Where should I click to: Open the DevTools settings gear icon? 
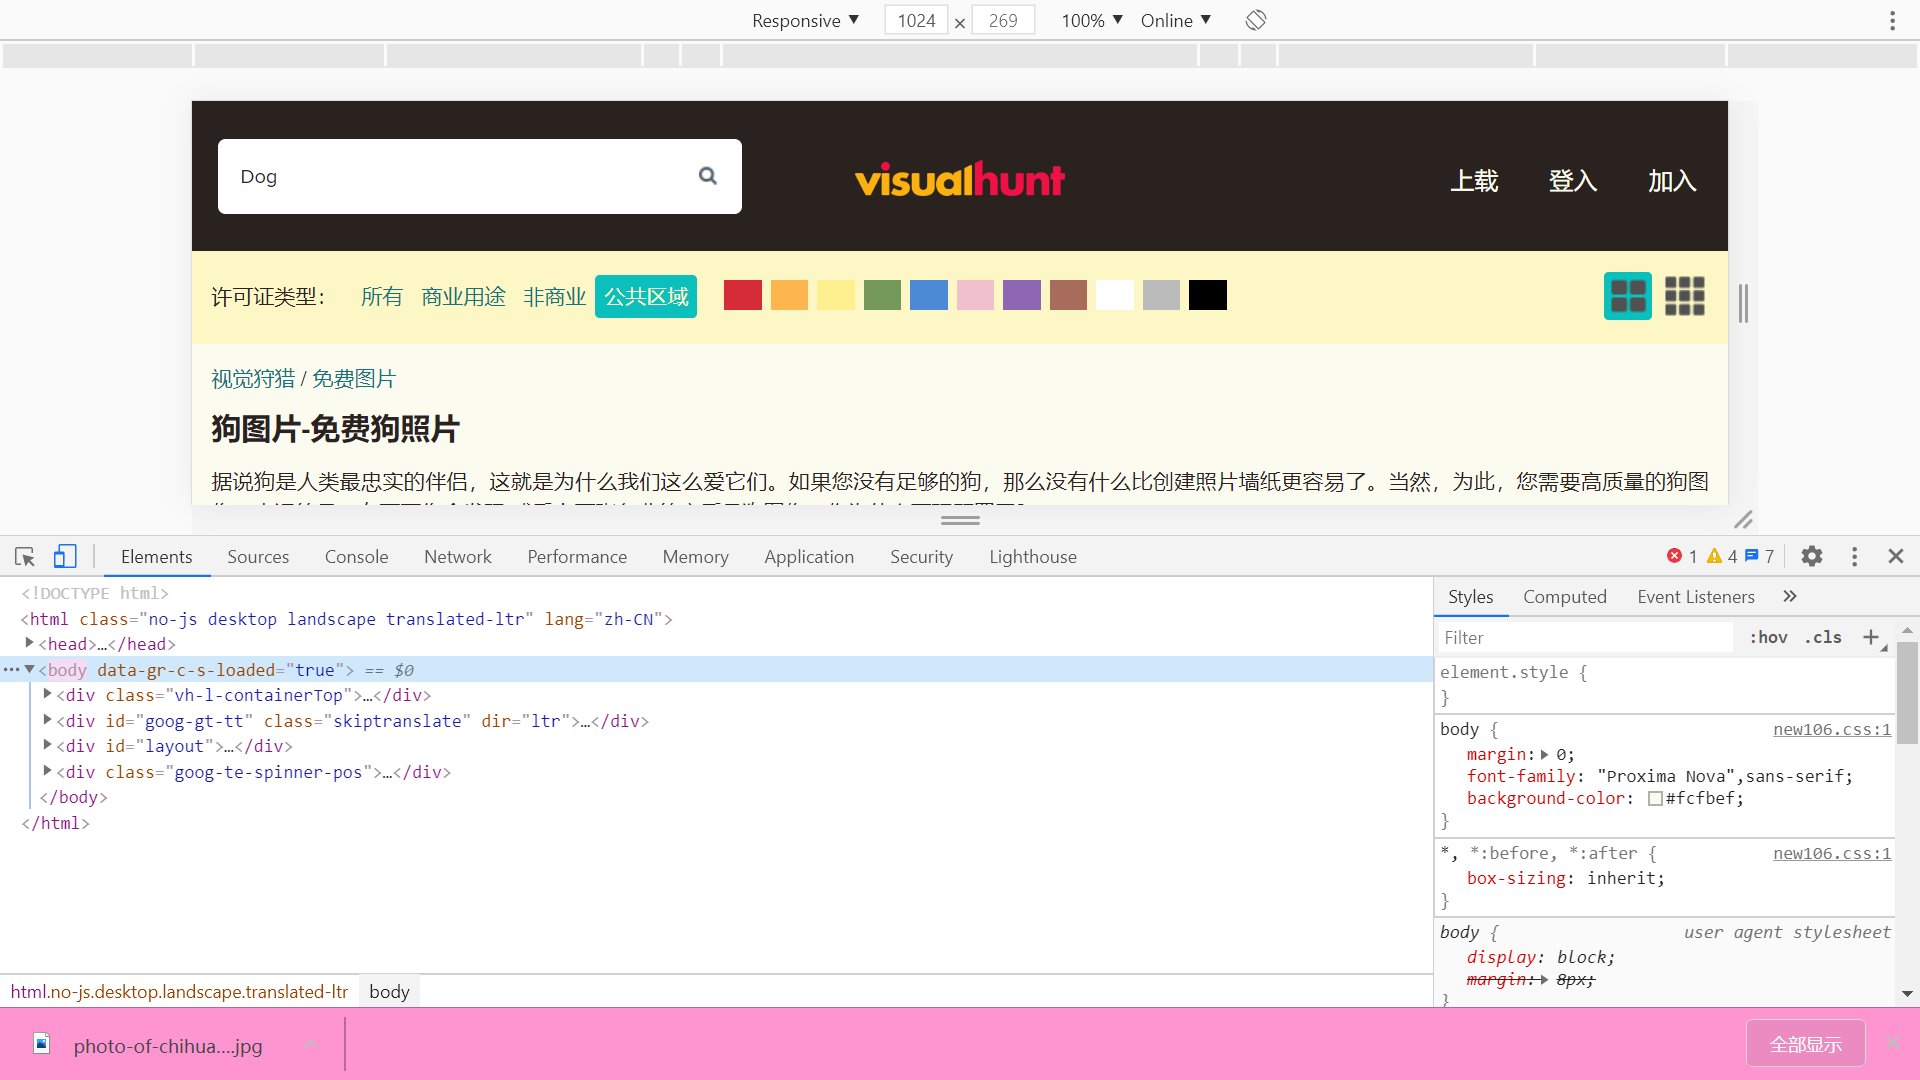(x=1813, y=556)
